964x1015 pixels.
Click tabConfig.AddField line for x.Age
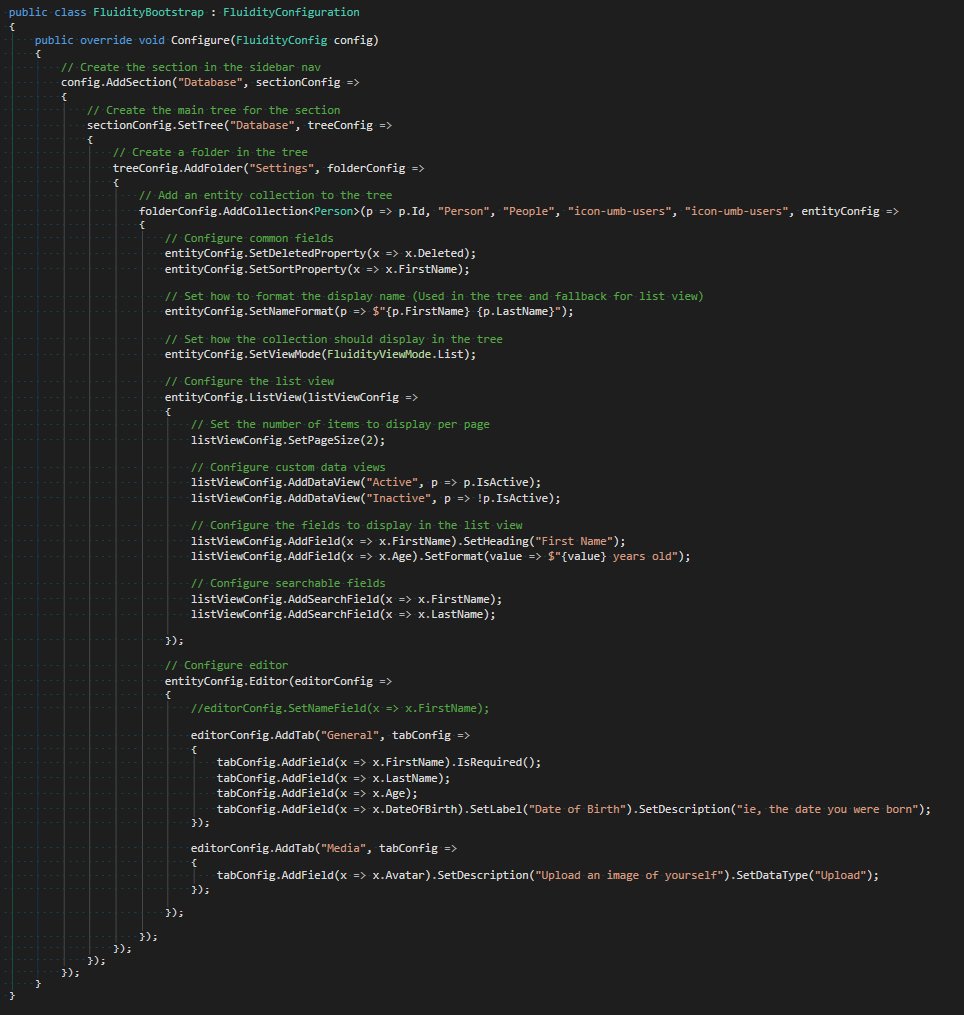tap(317, 794)
